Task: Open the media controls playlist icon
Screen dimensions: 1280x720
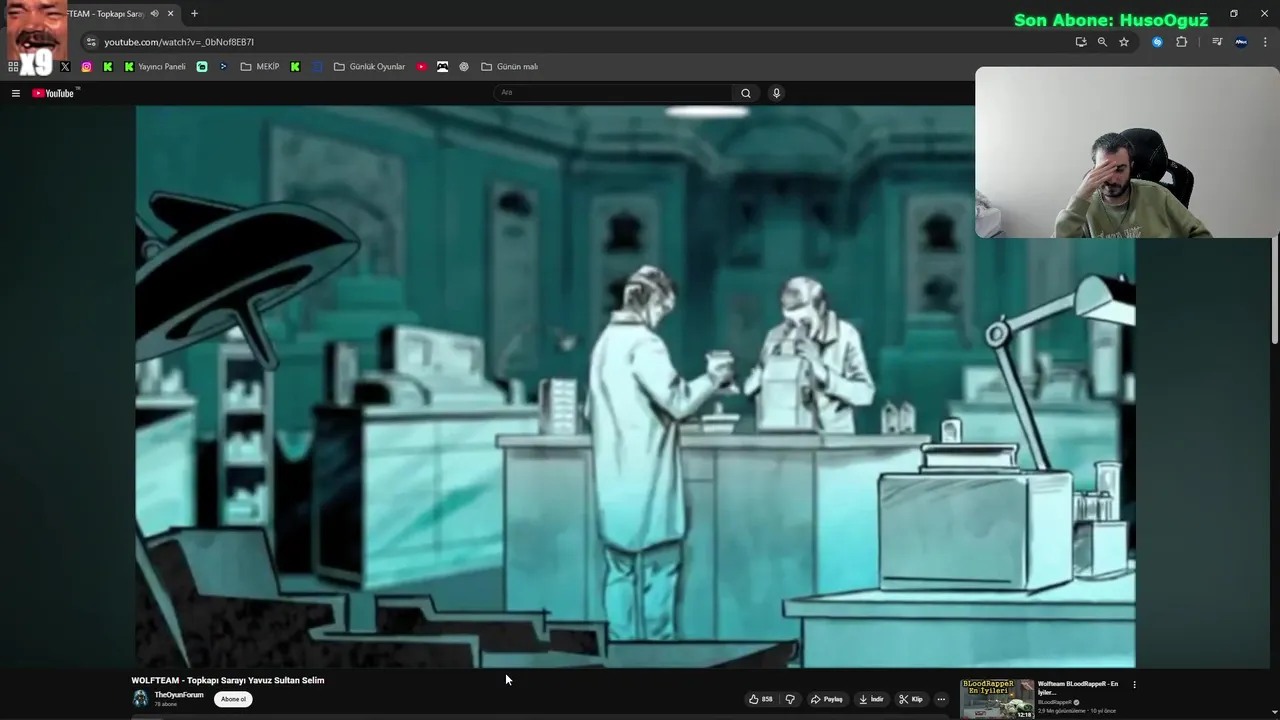Action: [x=1217, y=42]
